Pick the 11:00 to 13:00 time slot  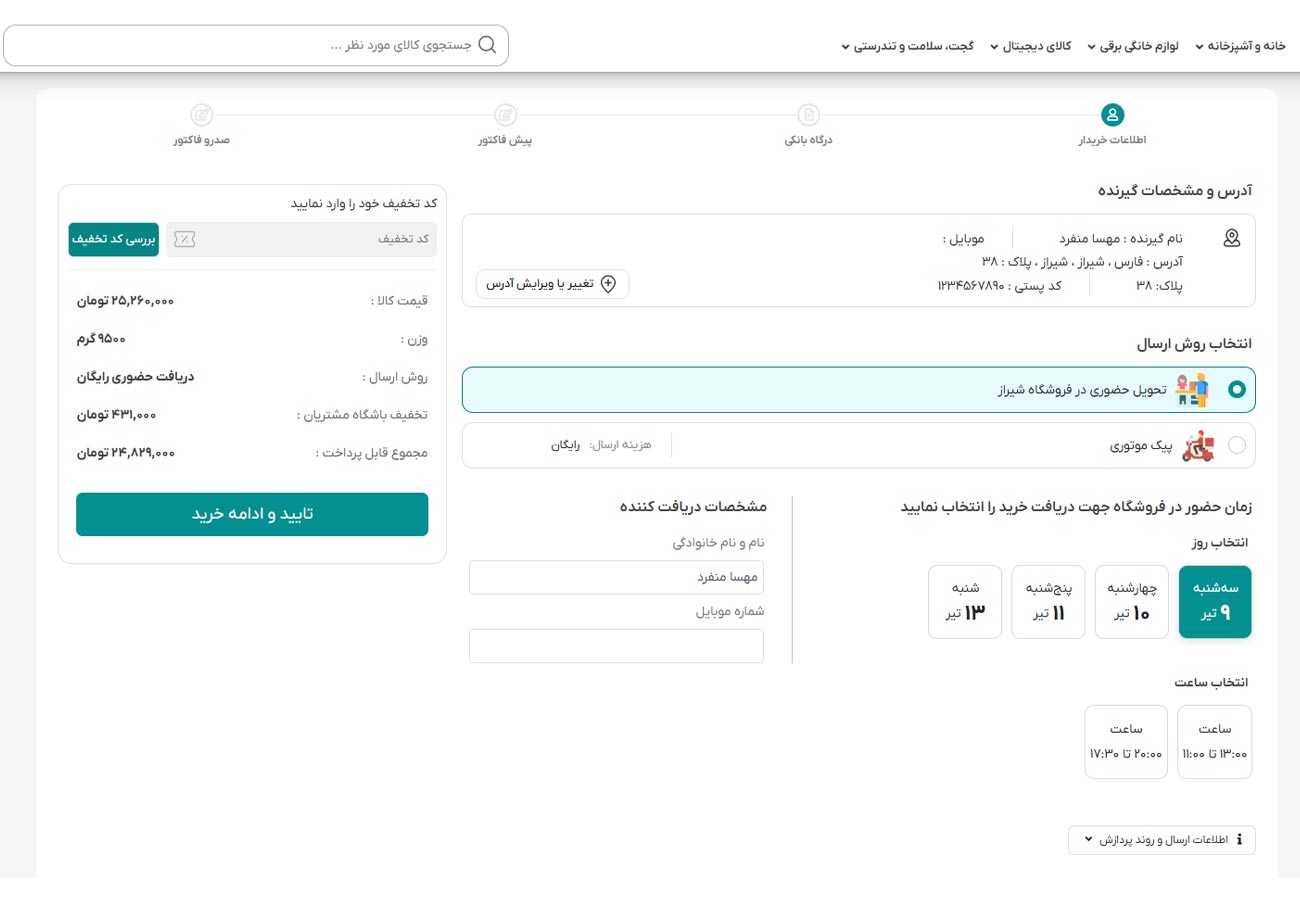(x=1215, y=742)
